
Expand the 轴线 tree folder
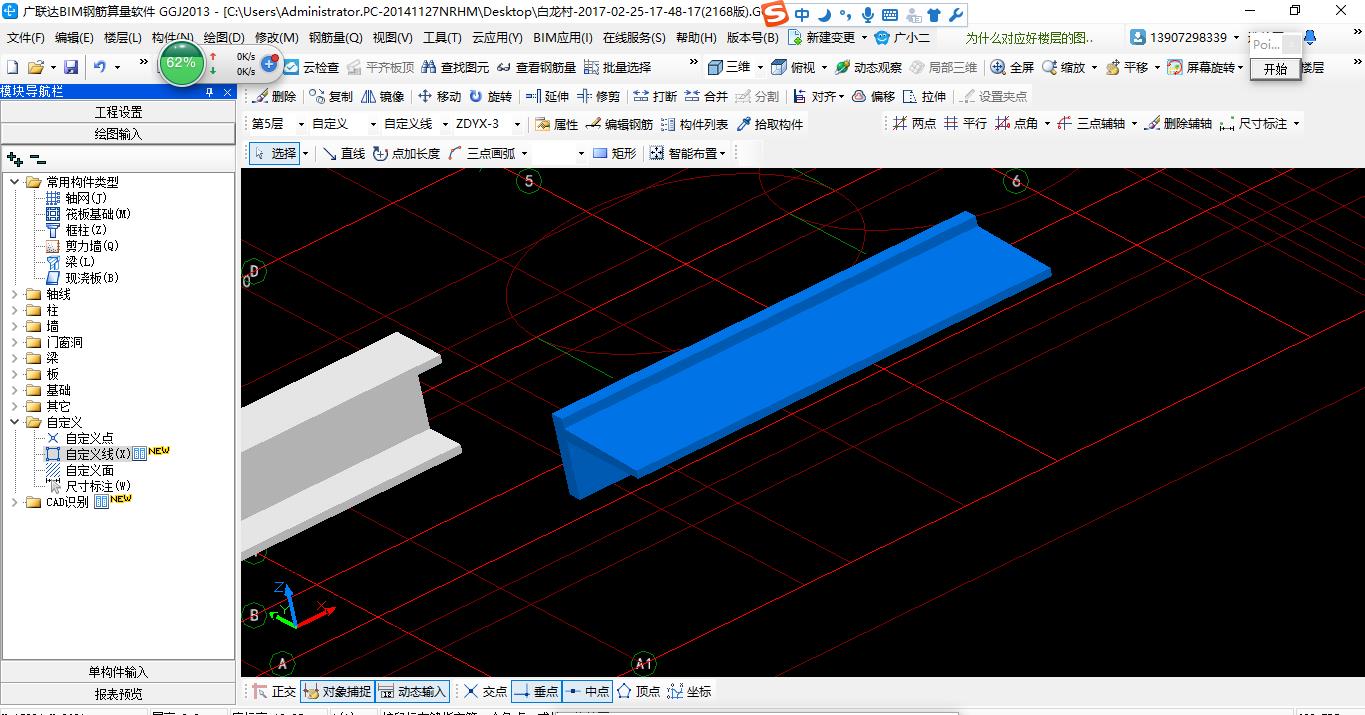click(x=16, y=295)
